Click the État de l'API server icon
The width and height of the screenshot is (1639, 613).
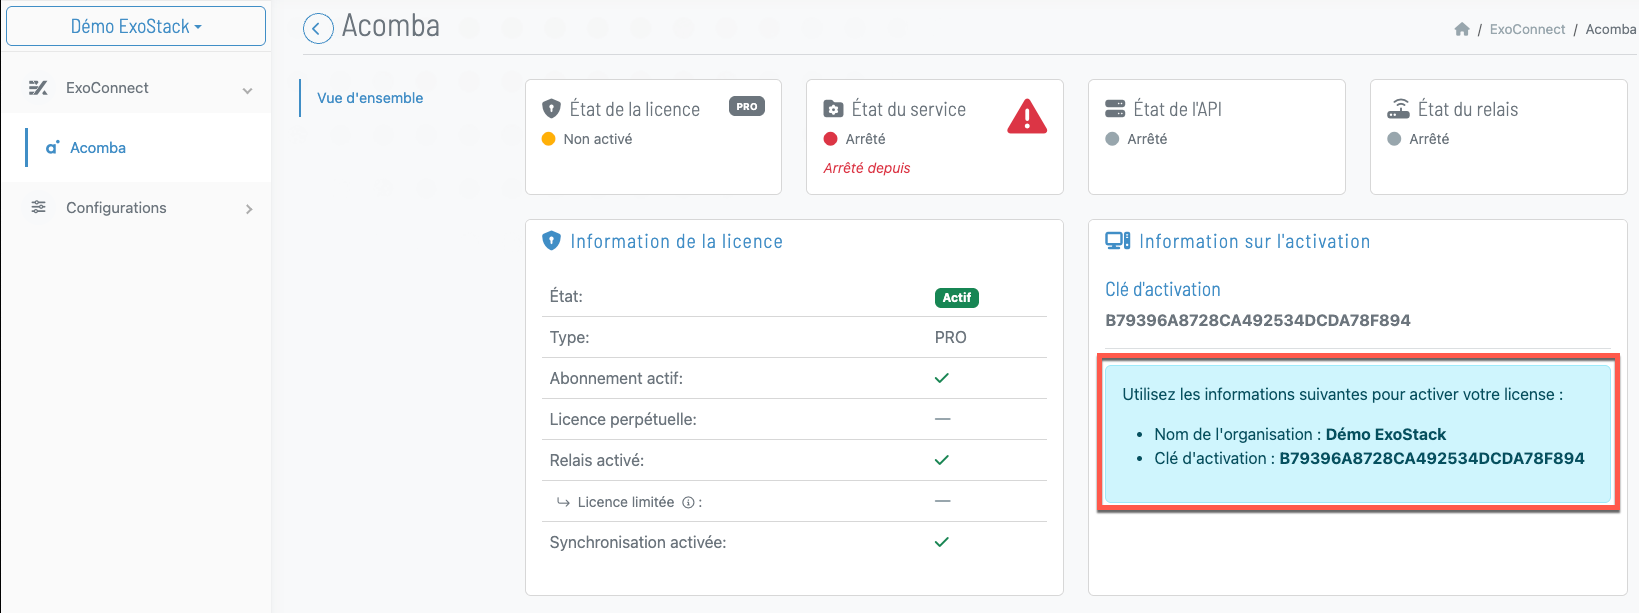pos(1115,109)
